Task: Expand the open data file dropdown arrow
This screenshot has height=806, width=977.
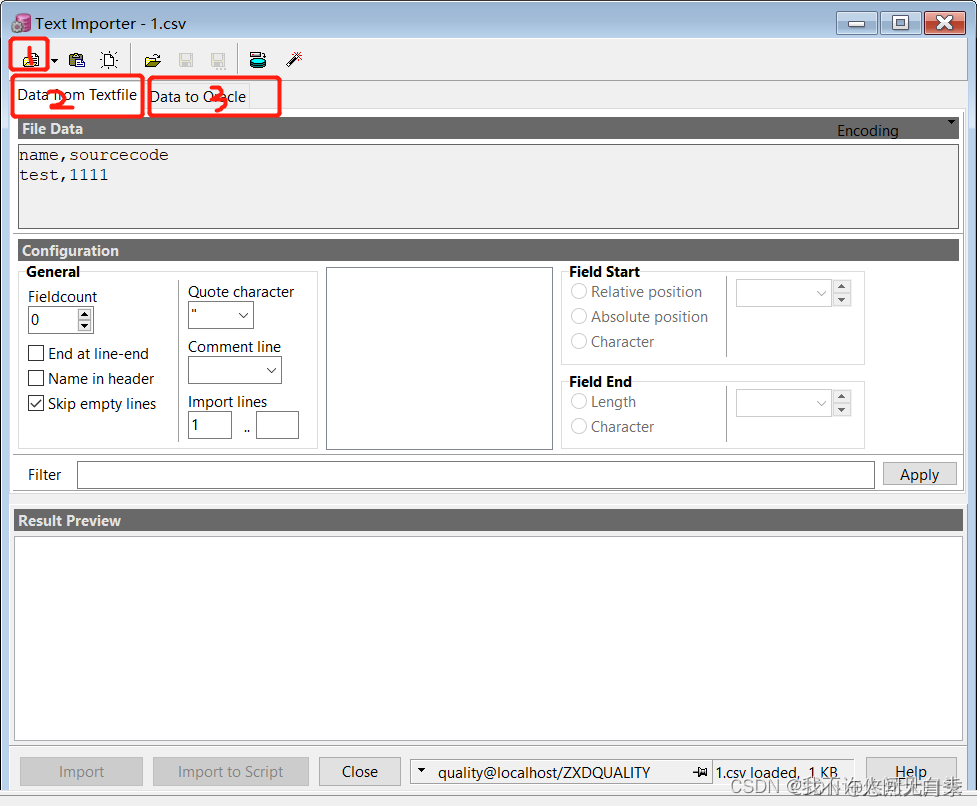Action: [x=55, y=60]
